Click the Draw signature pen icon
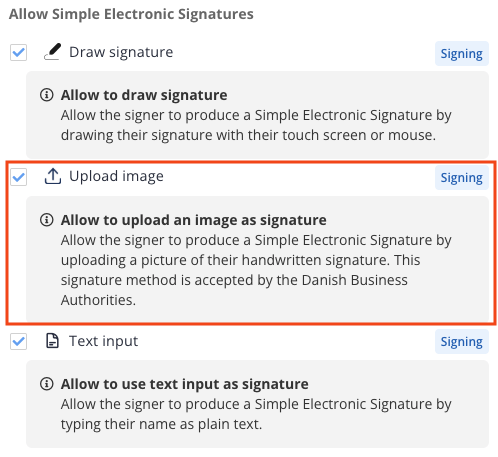 point(53,52)
